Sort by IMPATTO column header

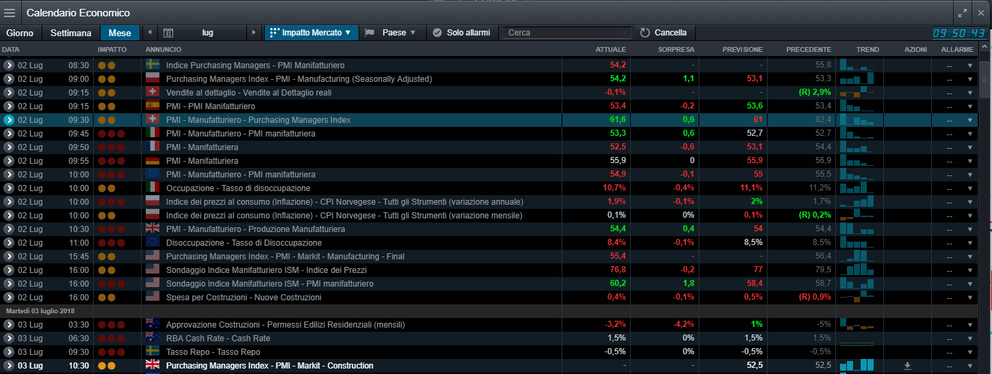(112, 49)
